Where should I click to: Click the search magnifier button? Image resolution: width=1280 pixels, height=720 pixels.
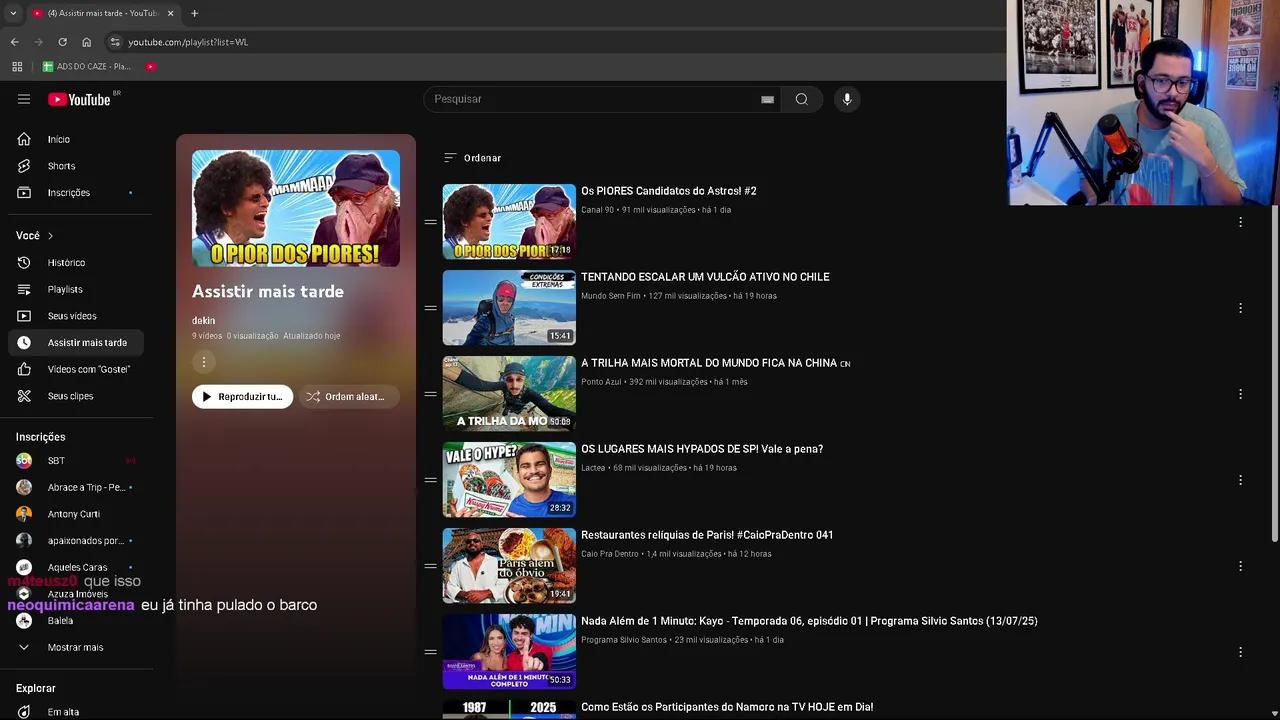pyautogui.click(x=801, y=99)
